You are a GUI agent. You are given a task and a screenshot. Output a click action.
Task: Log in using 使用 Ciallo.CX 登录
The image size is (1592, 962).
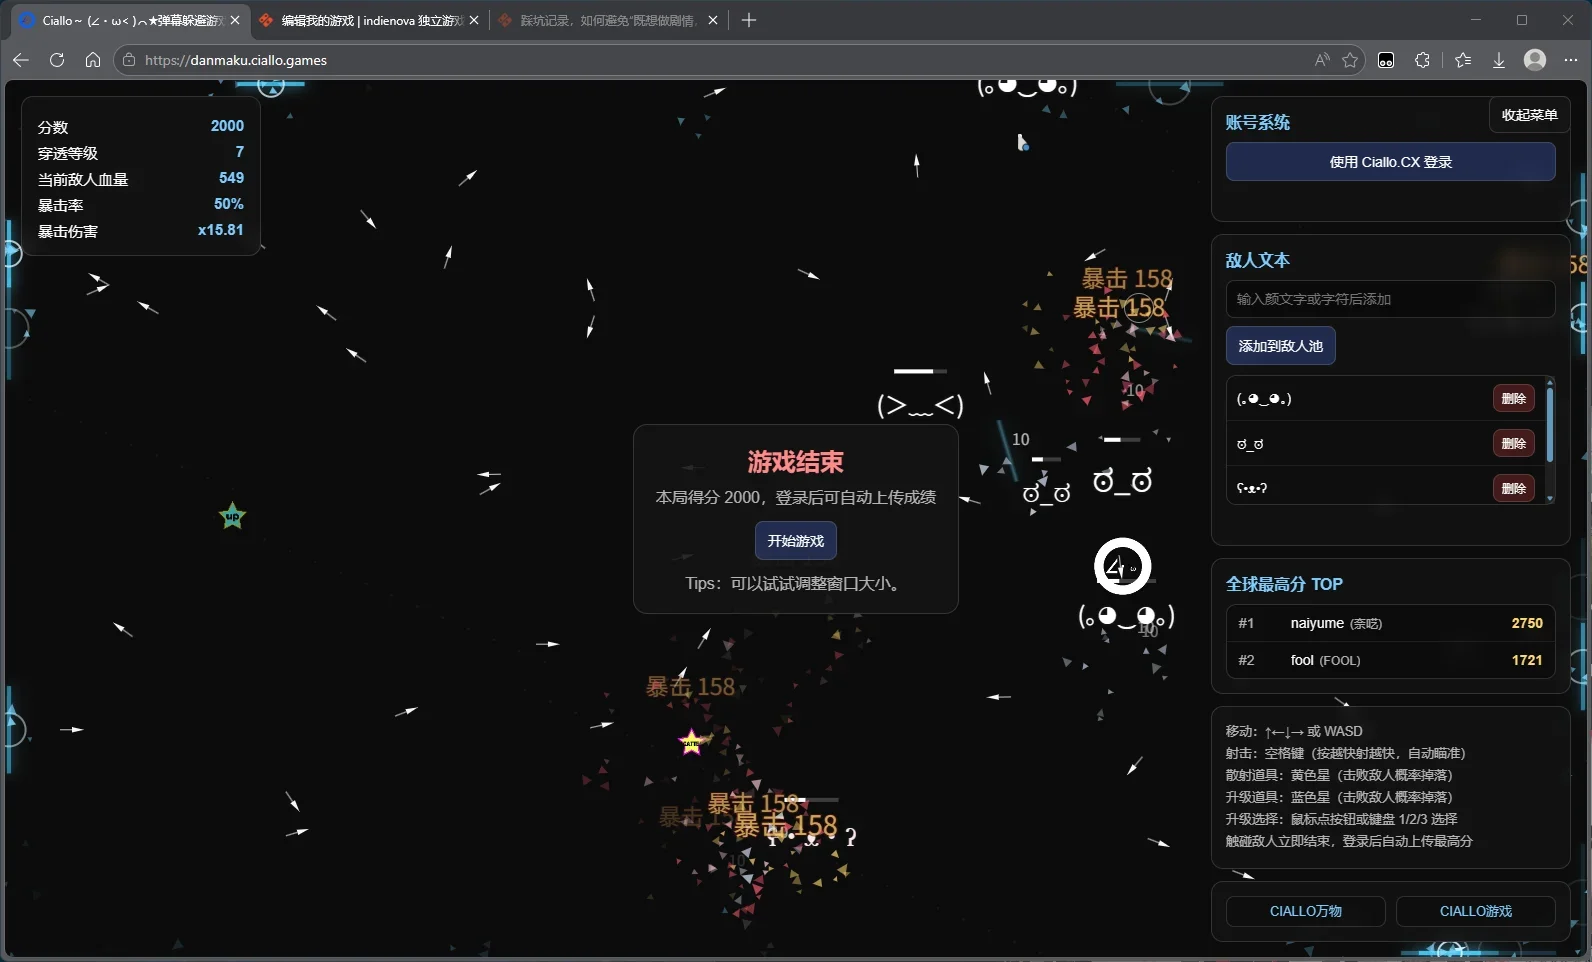point(1391,162)
